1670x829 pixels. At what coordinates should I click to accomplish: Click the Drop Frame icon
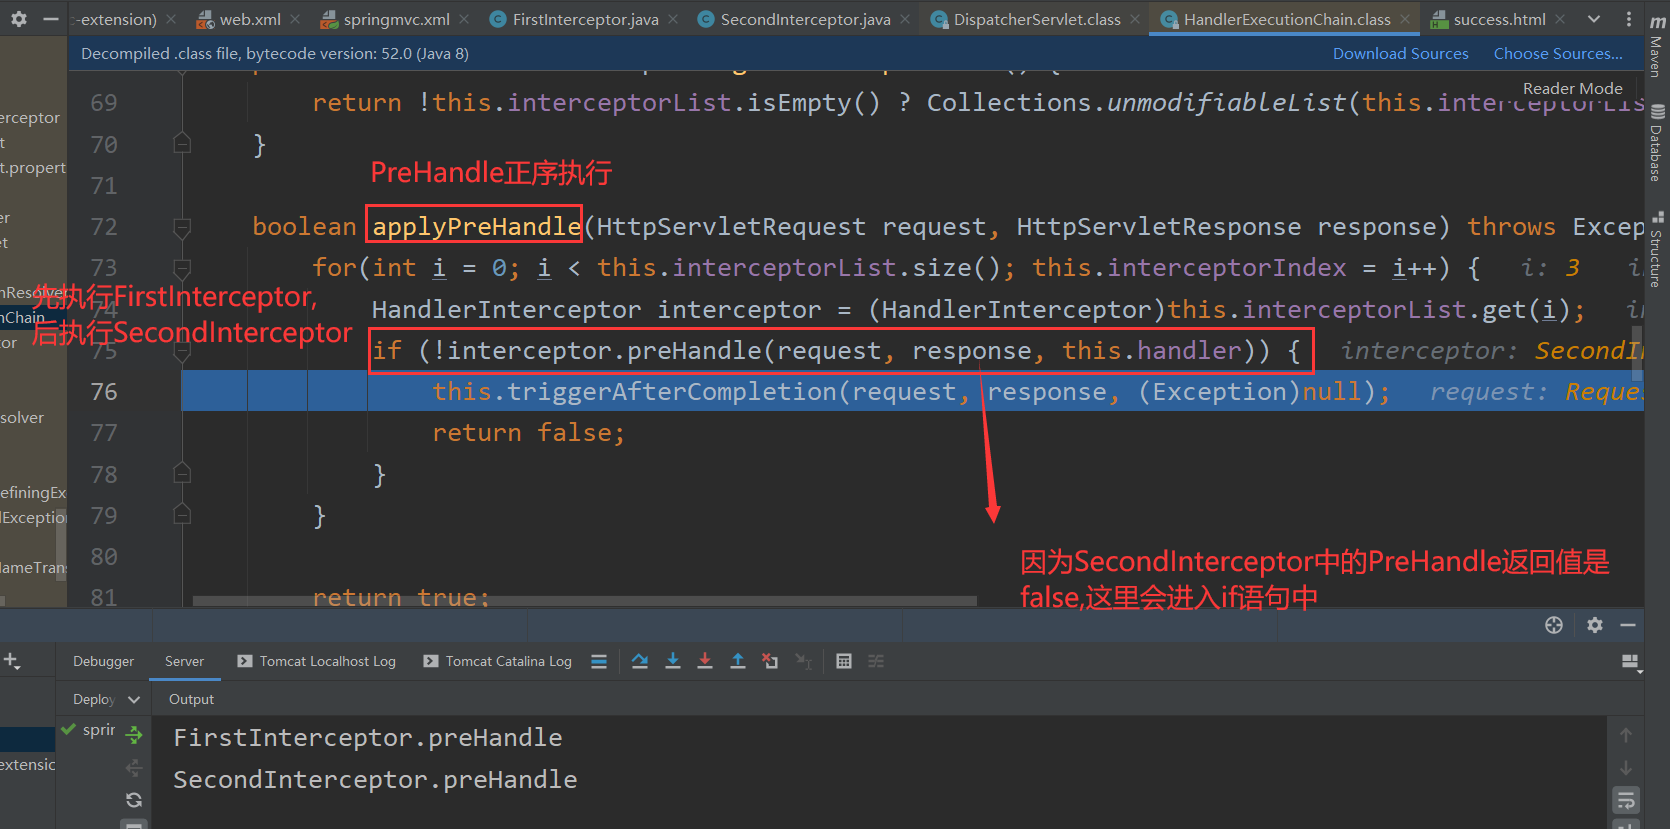coord(770,661)
